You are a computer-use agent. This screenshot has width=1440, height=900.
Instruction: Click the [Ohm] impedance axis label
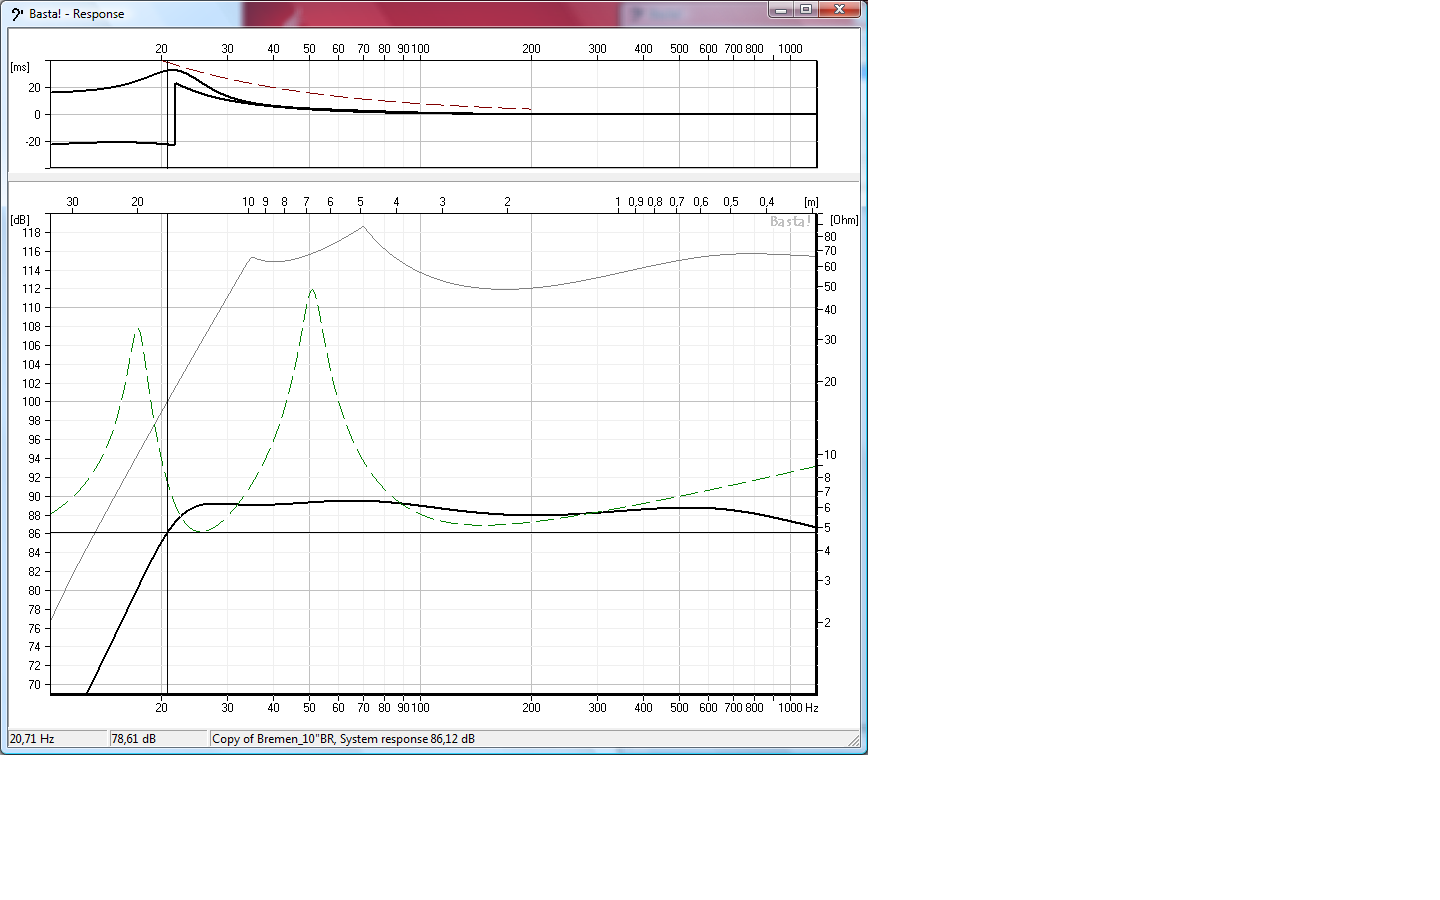[x=844, y=220]
